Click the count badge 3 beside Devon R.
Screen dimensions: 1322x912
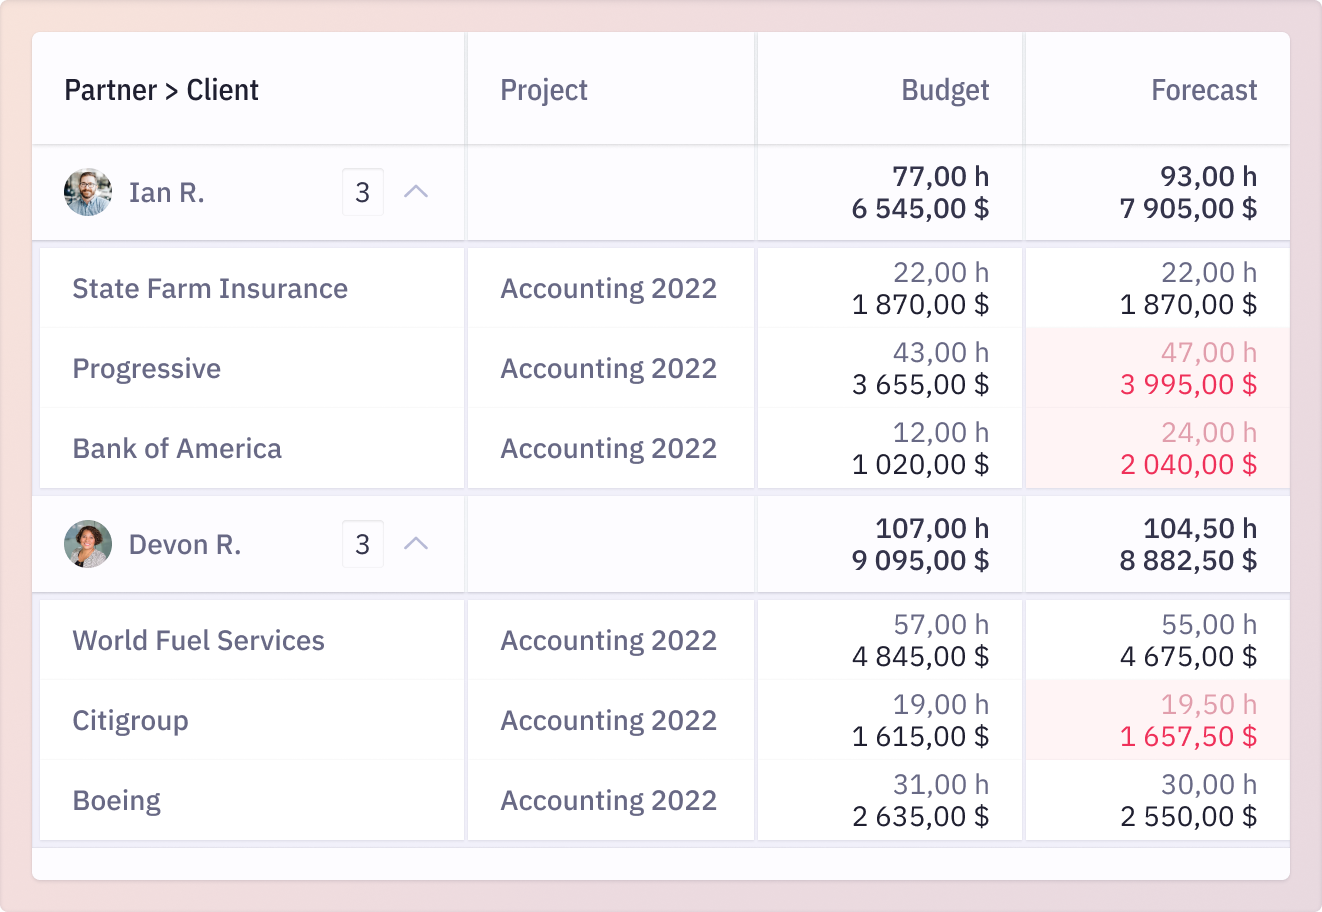(x=363, y=544)
